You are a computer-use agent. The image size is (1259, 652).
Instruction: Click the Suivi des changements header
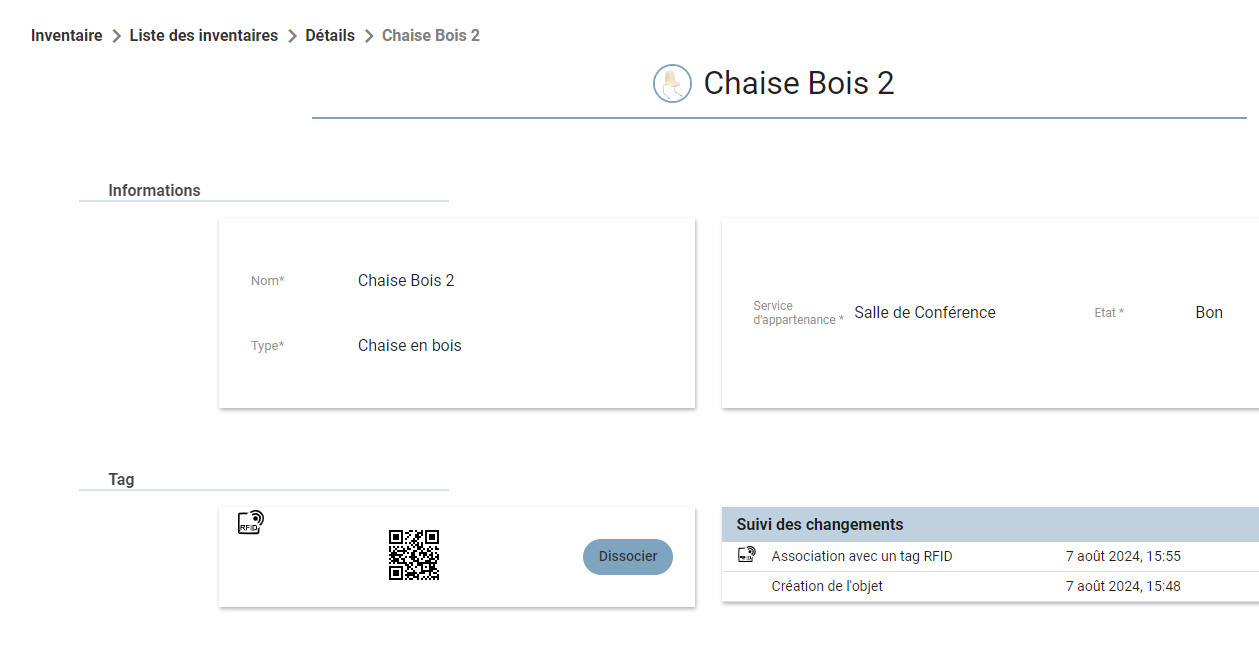pos(990,524)
